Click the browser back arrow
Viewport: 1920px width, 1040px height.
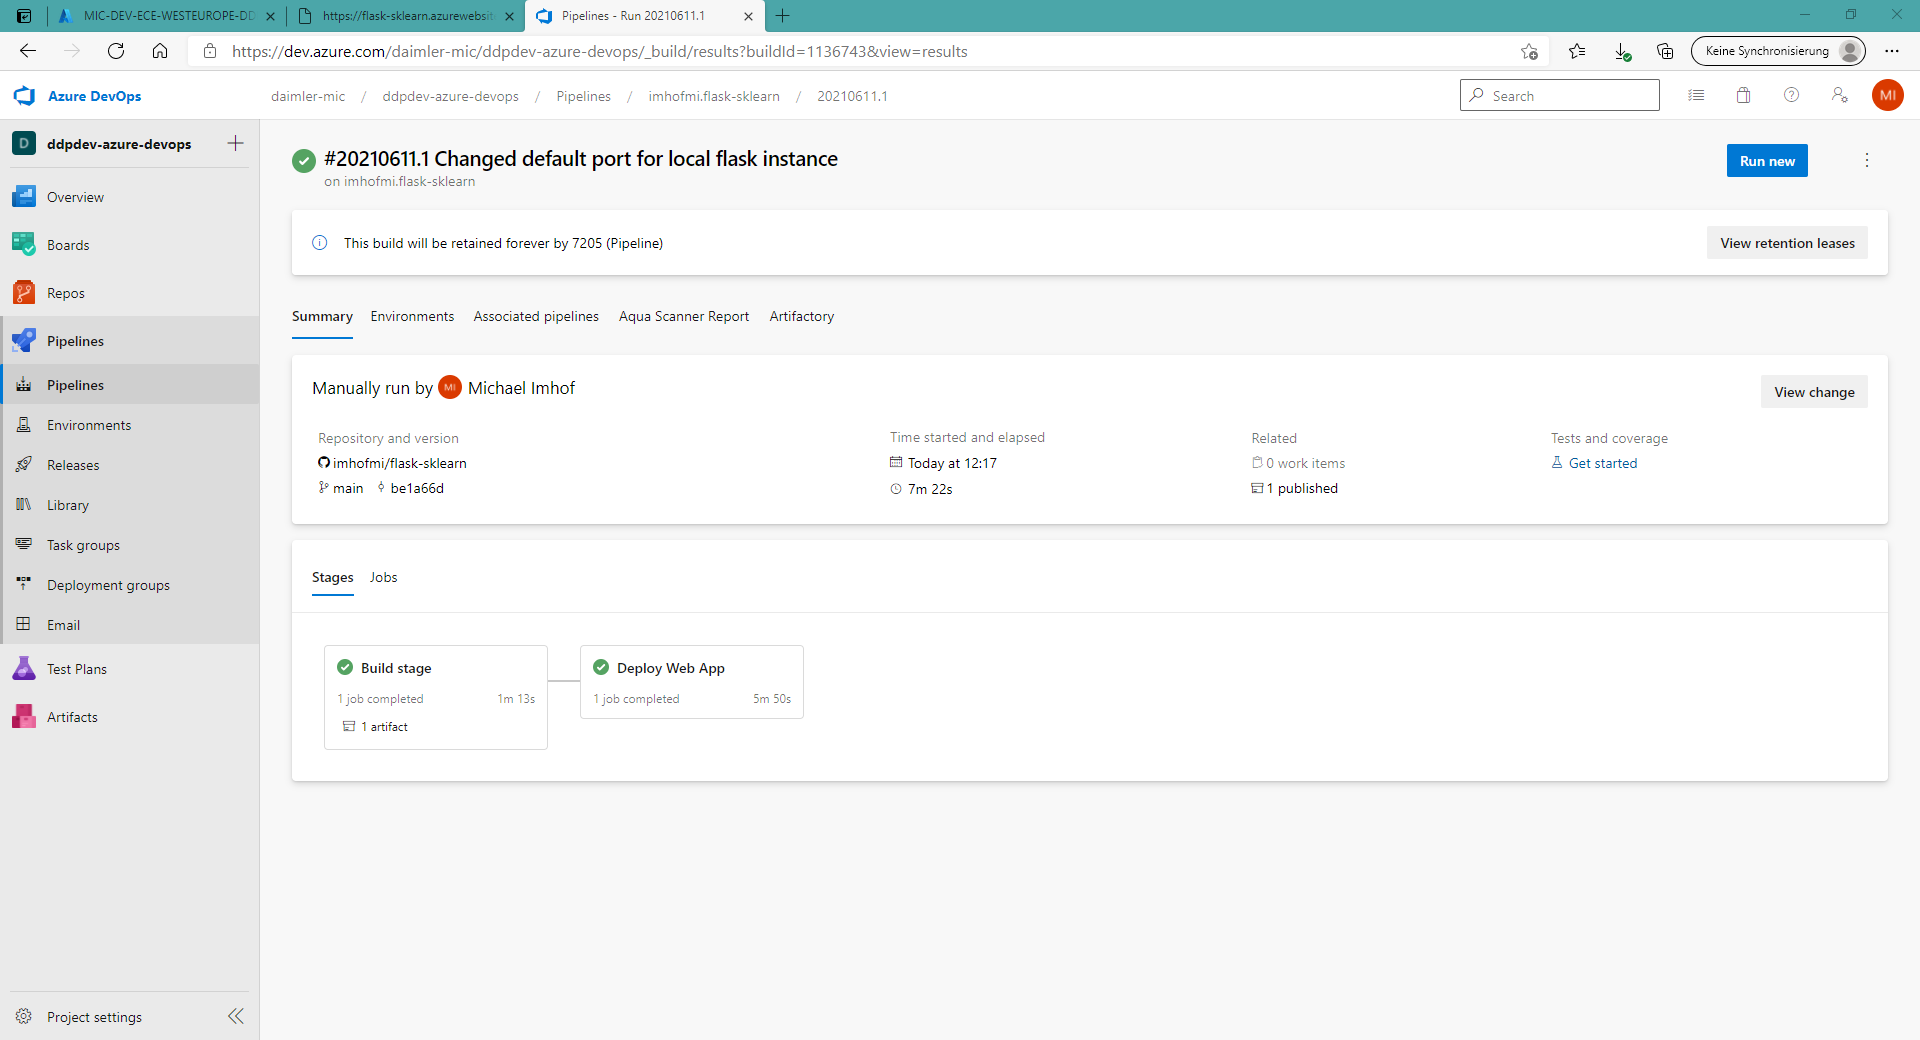coord(28,51)
